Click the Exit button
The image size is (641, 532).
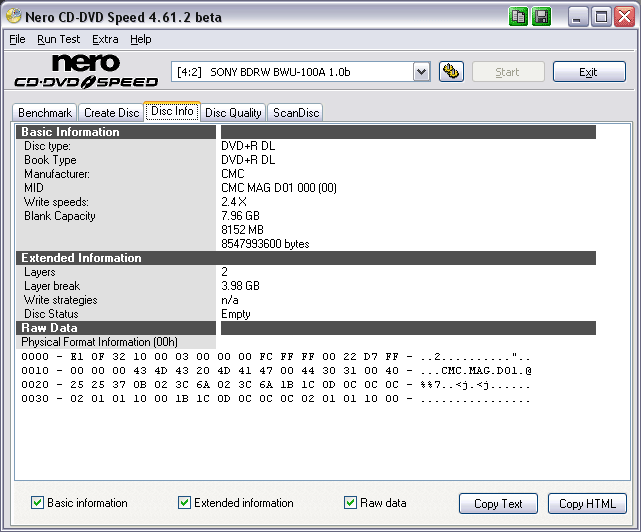coord(589,72)
